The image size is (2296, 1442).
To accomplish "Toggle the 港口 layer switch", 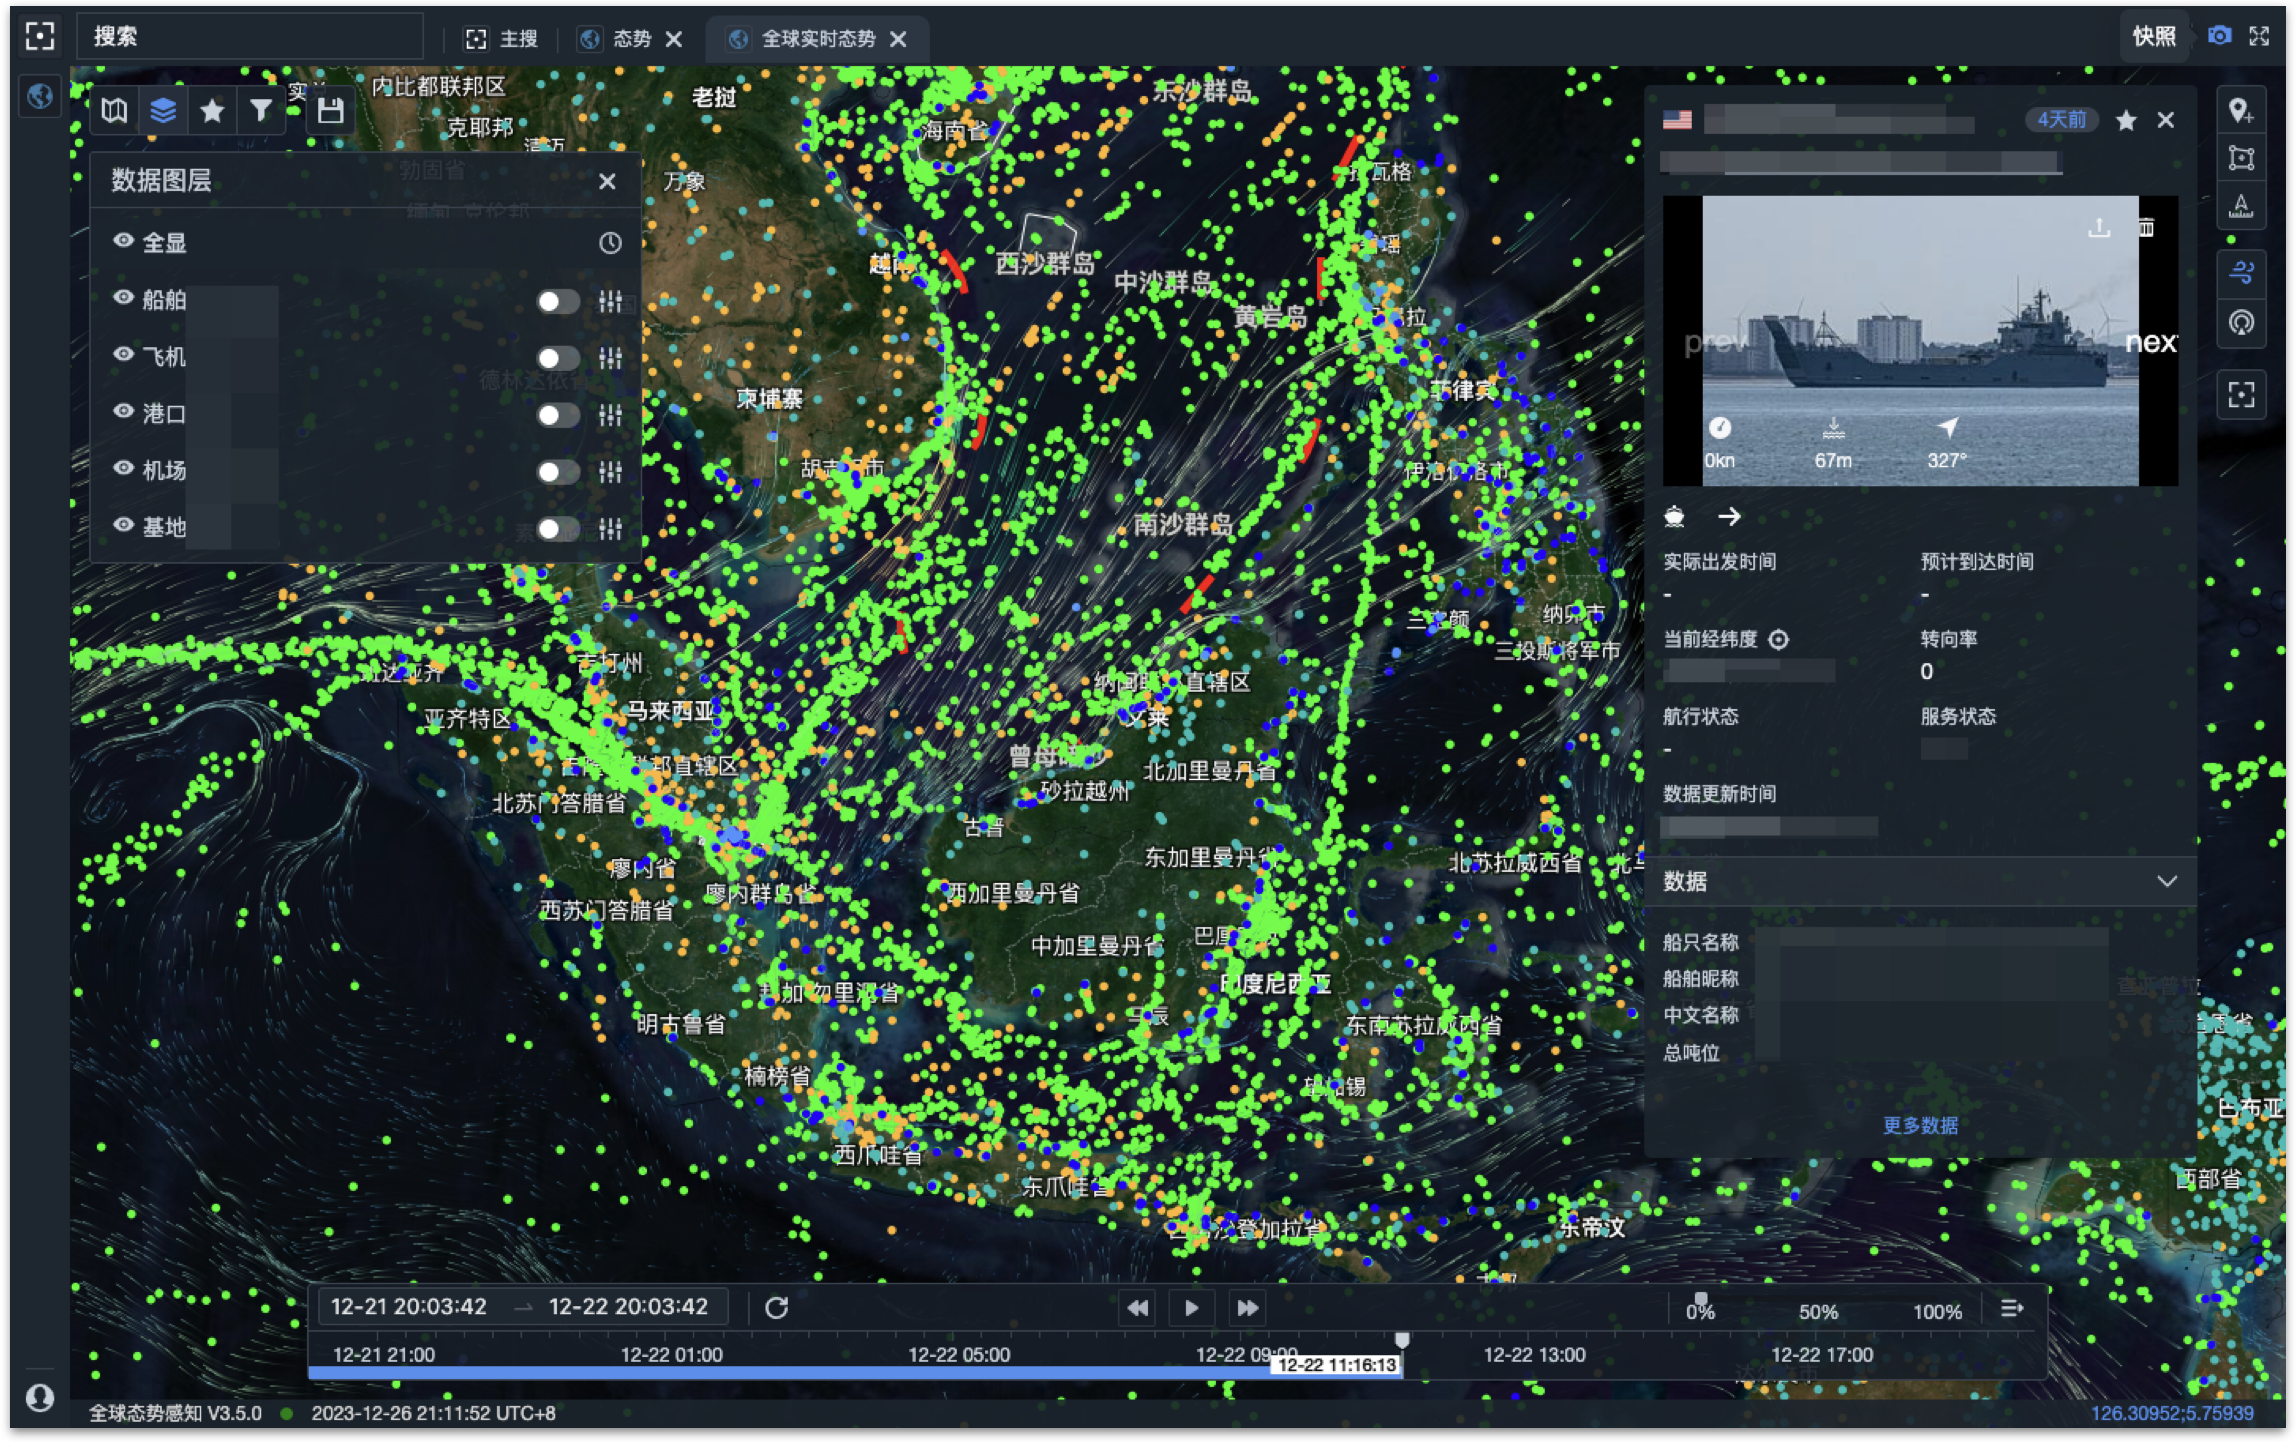I will point(557,415).
